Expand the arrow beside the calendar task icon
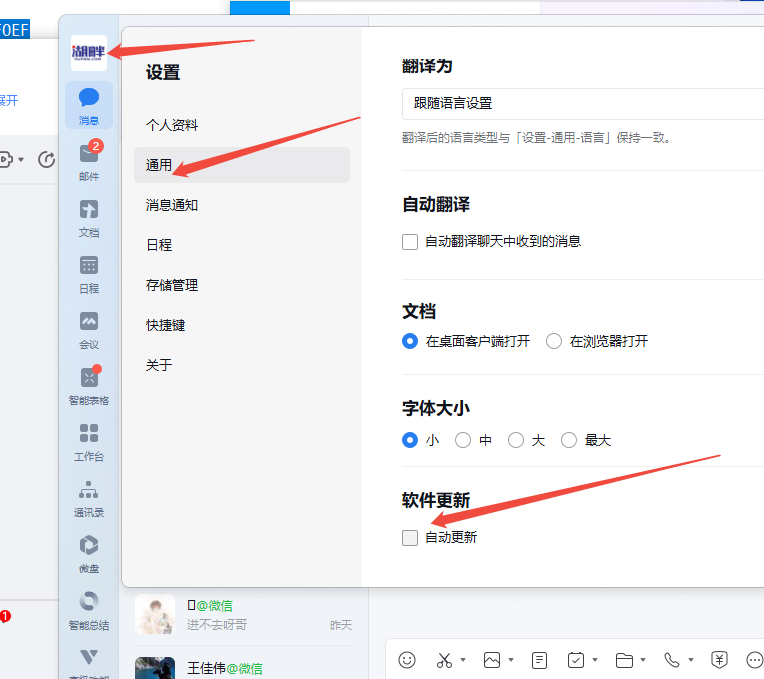Image resolution: width=764 pixels, height=679 pixels. (x=595, y=660)
